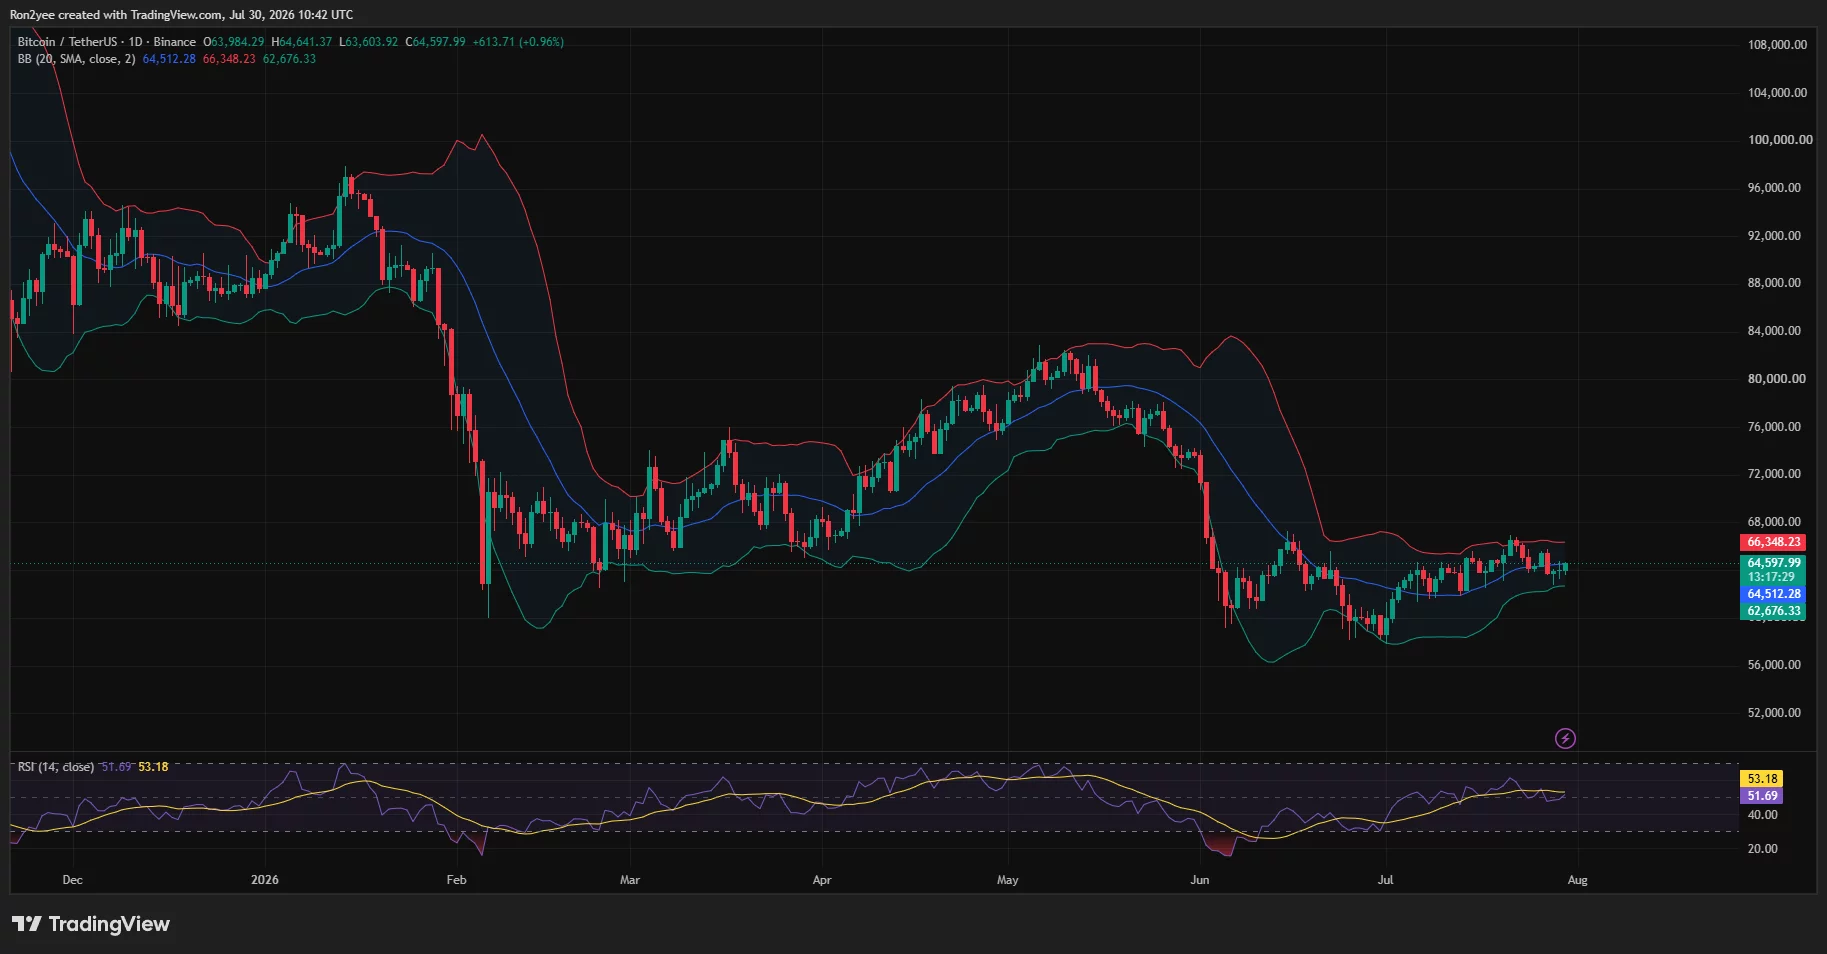Viewport: 1827px width, 954px height.
Task: Click the Feb label on time axis
Action: pos(456,880)
